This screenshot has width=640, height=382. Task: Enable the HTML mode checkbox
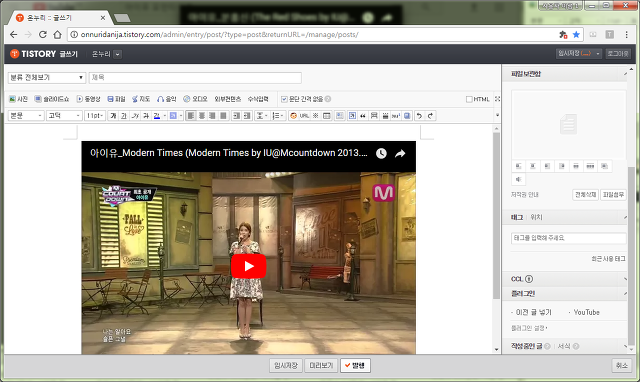(469, 99)
